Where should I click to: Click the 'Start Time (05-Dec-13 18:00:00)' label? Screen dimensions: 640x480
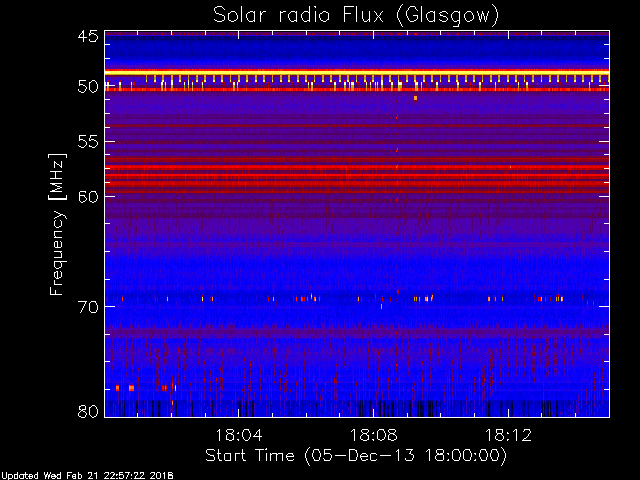[x=356, y=456]
